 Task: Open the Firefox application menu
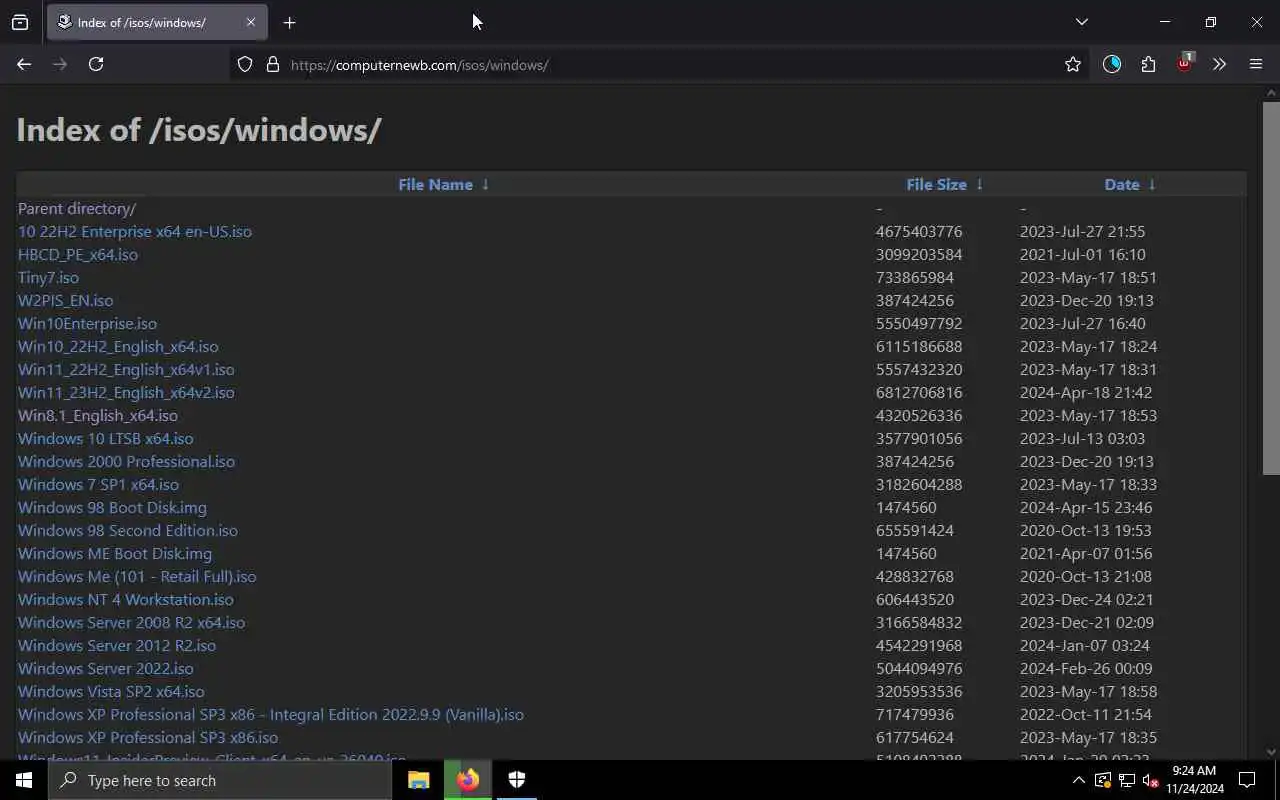[x=1256, y=64]
